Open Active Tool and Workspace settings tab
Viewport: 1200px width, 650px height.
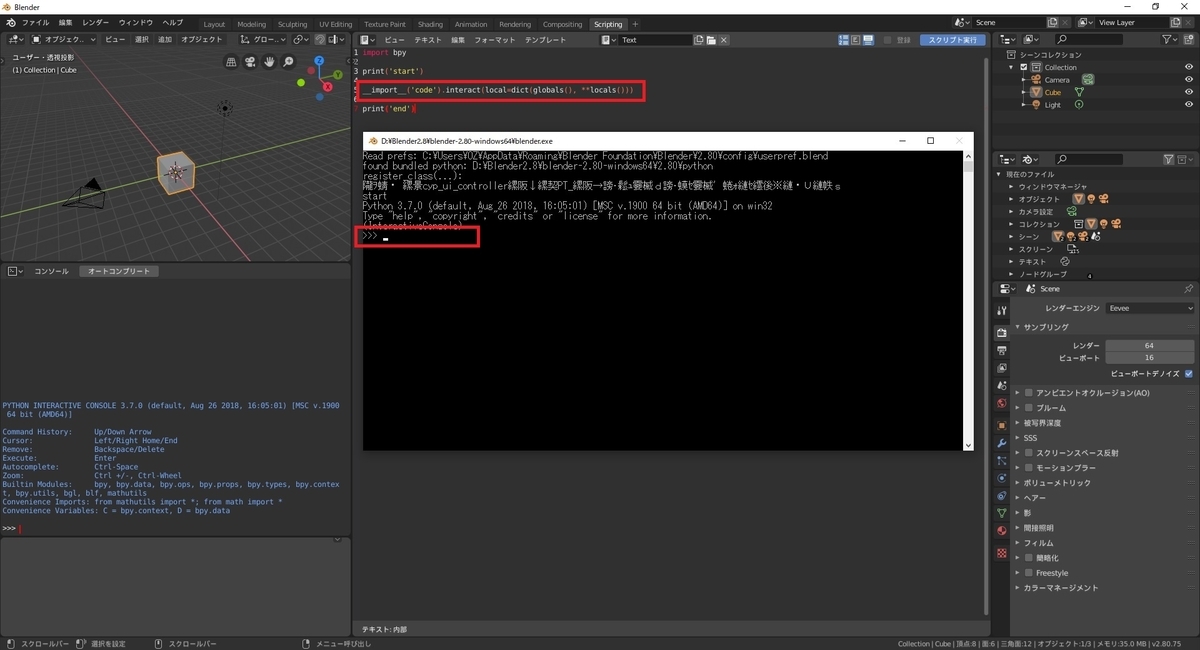click(x=1001, y=310)
